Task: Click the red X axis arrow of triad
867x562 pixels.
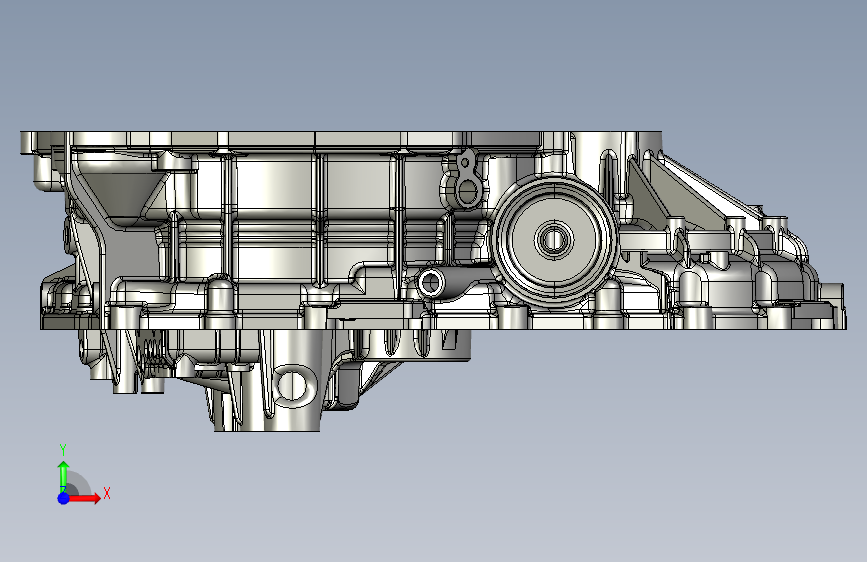Action: coord(85,498)
